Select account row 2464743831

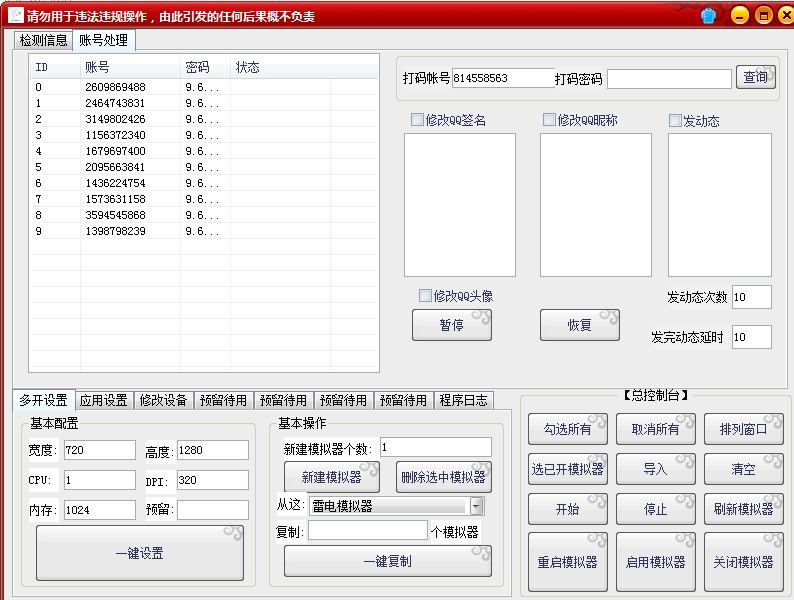[204, 103]
